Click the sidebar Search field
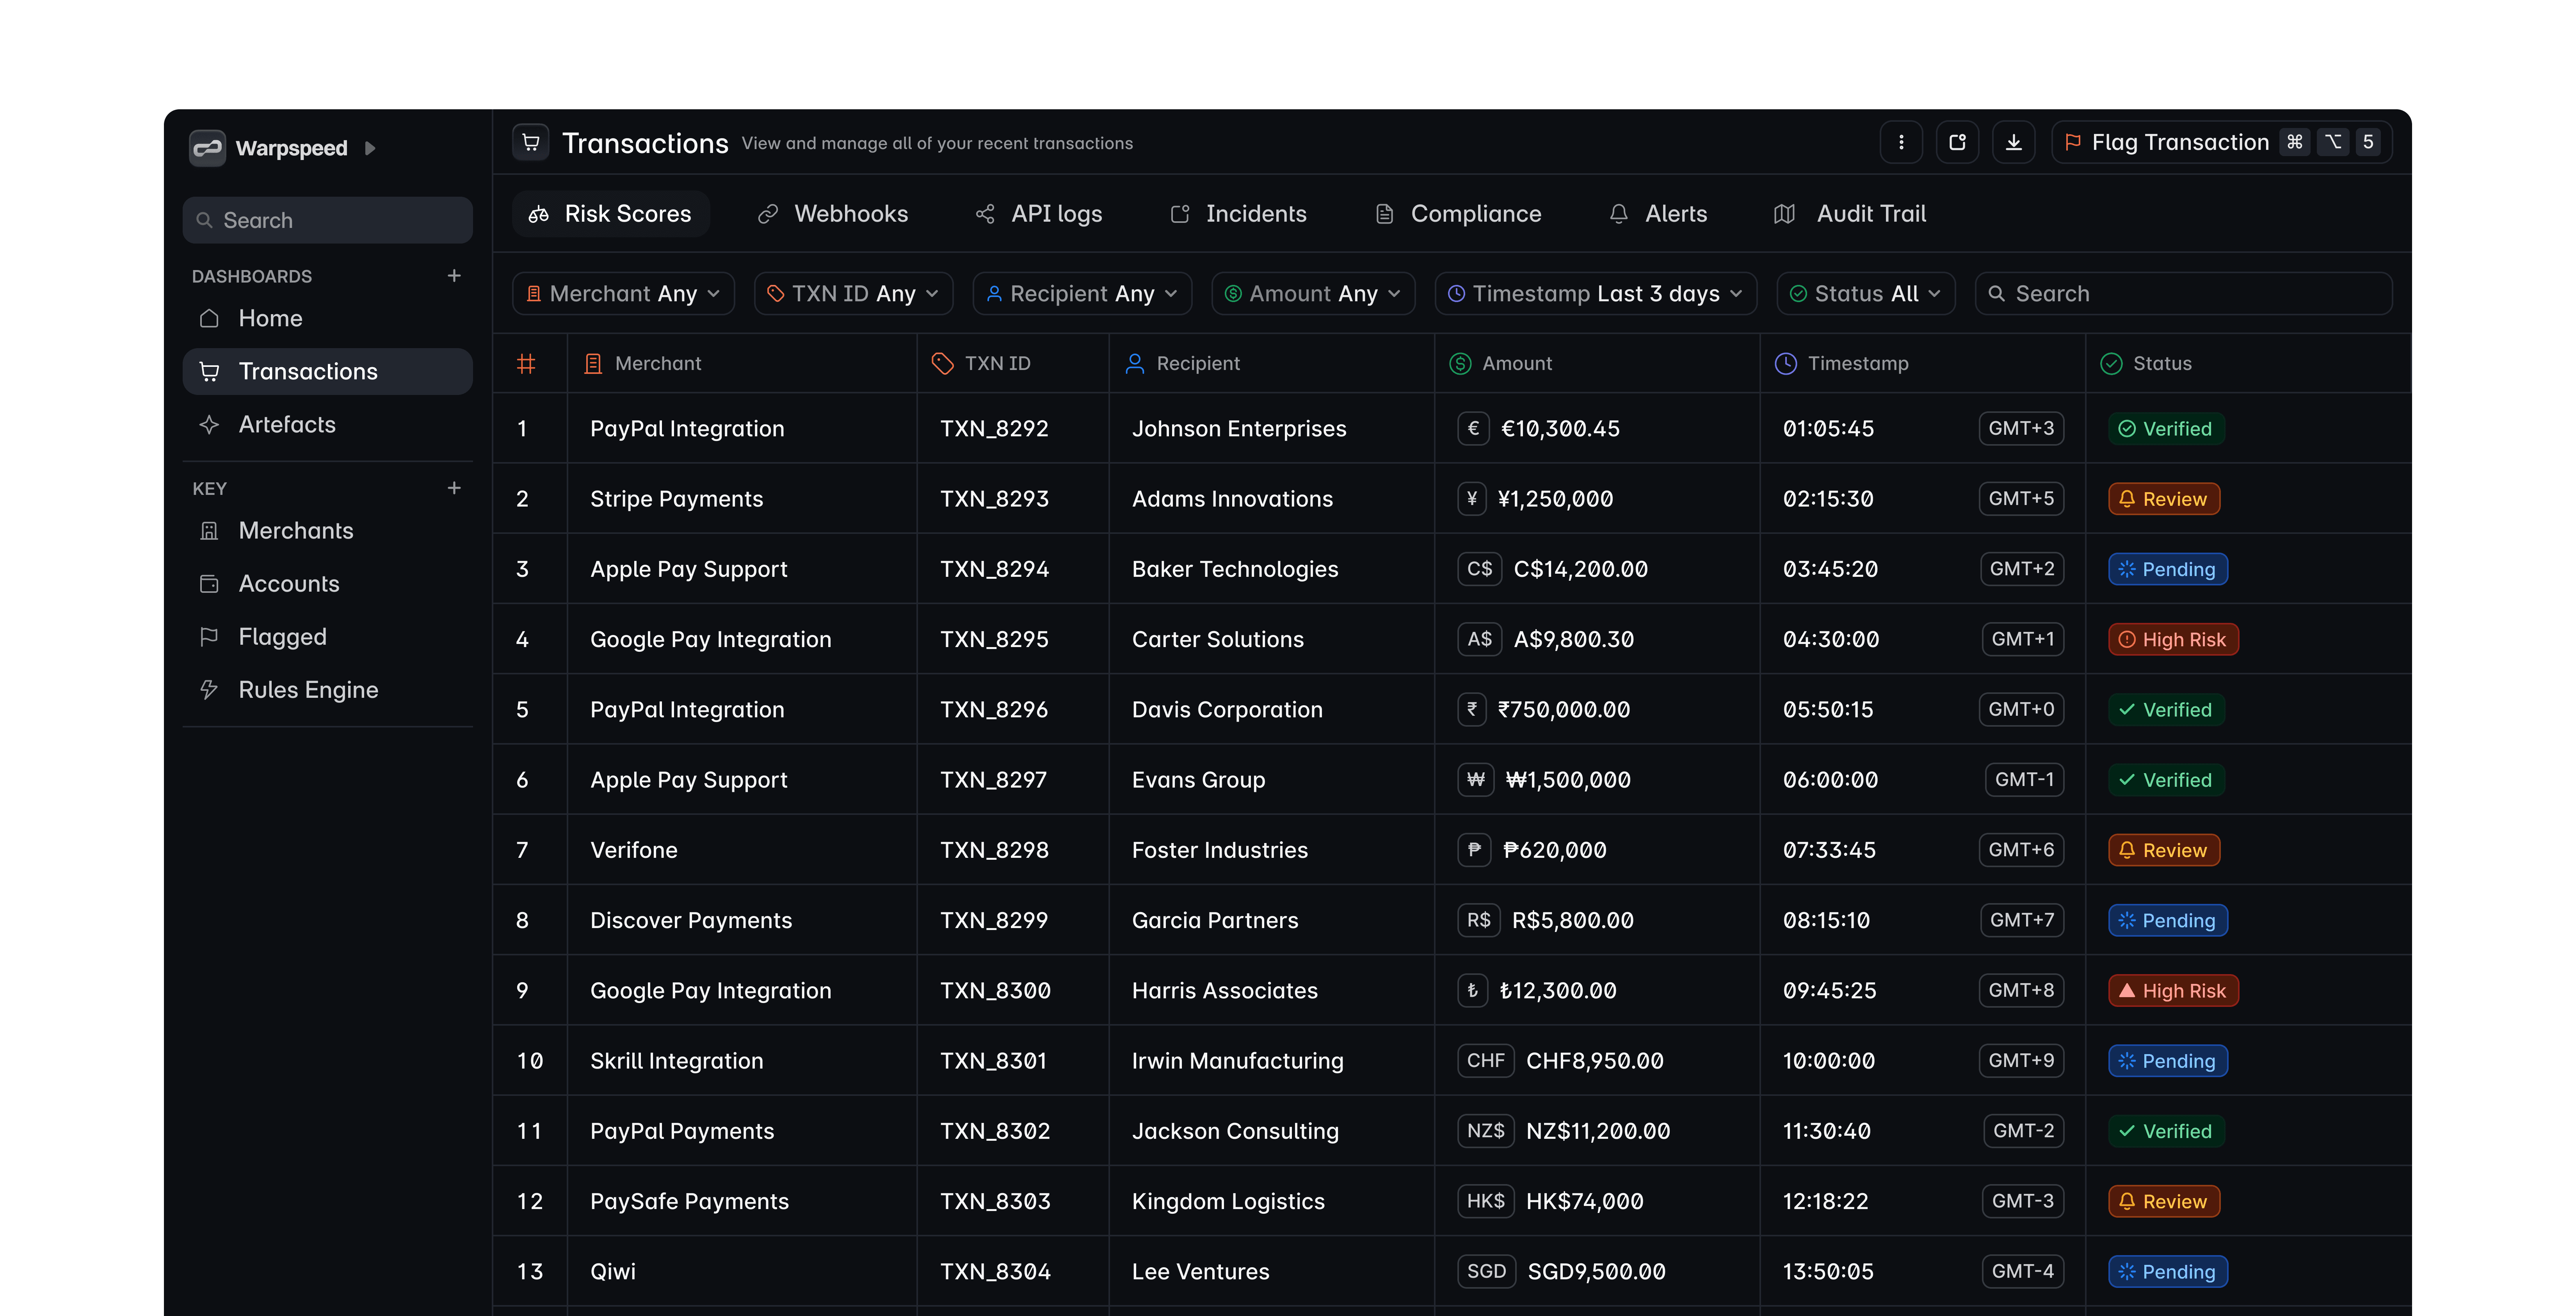Image resolution: width=2576 pixels, height=1316 pixels. (x=328, y=220)
